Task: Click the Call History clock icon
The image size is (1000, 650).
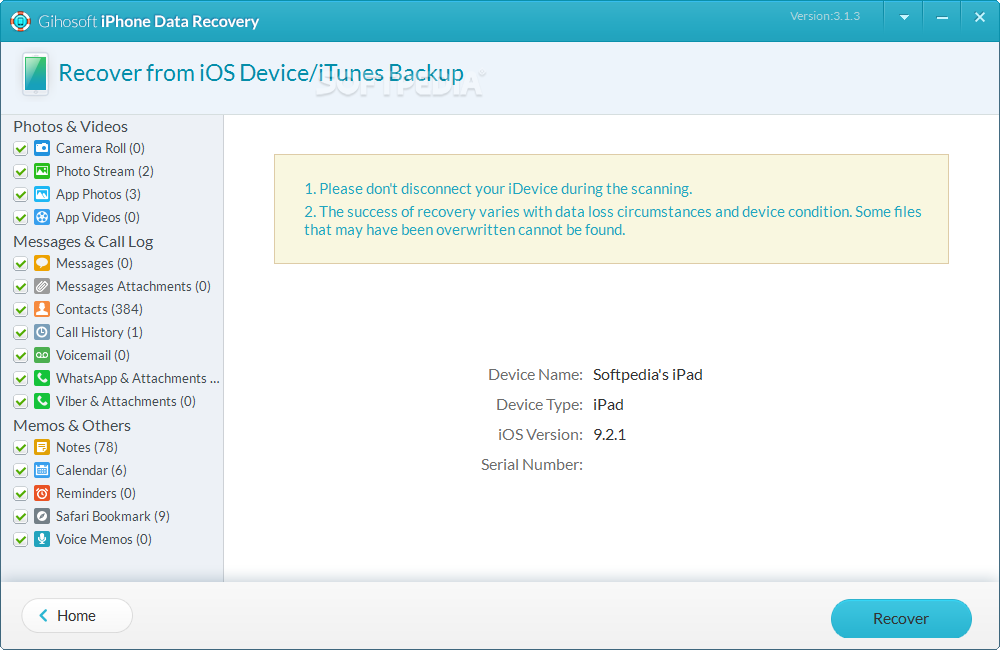Action: [42, 332]
